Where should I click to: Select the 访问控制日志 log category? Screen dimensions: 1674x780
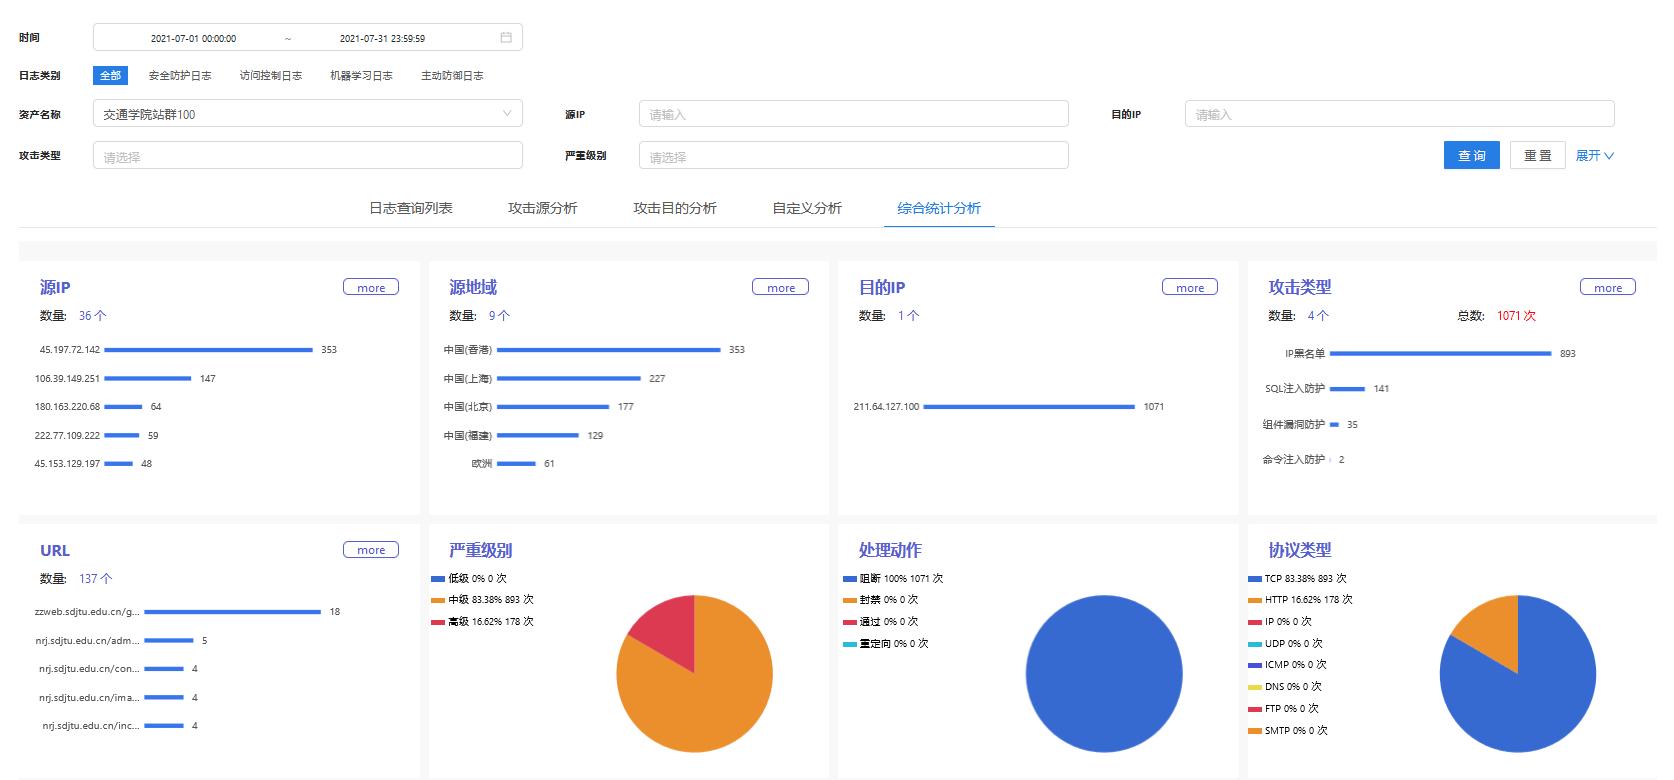pos(271,75)
